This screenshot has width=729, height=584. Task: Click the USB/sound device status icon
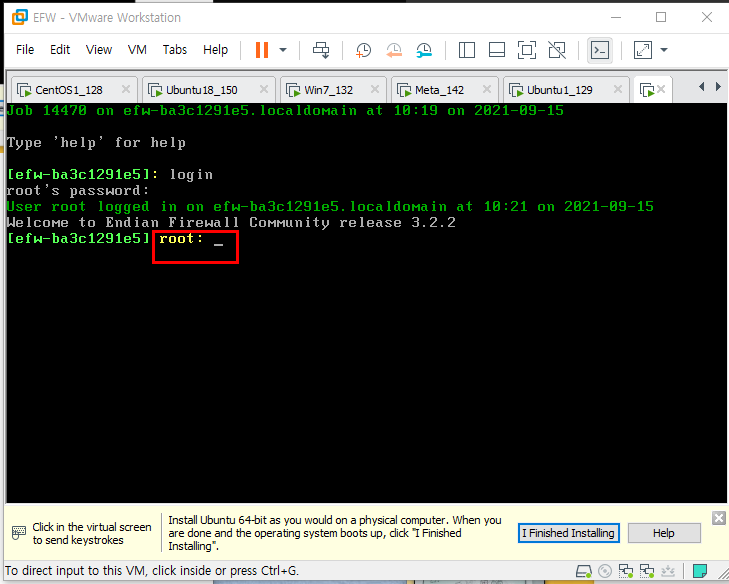(x=668, y=571)
